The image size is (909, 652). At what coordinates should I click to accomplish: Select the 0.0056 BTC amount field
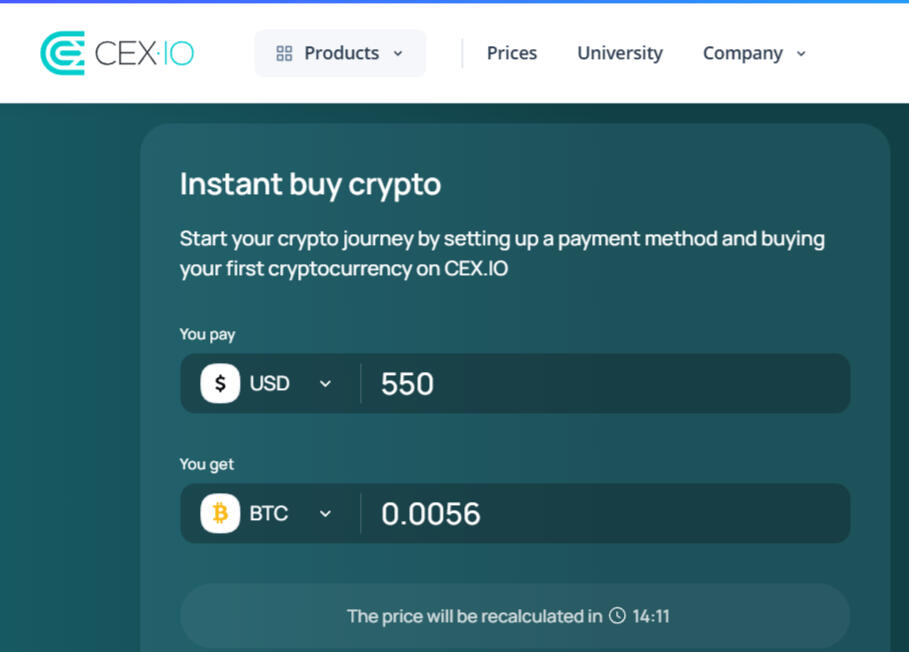tap(600, 513)
